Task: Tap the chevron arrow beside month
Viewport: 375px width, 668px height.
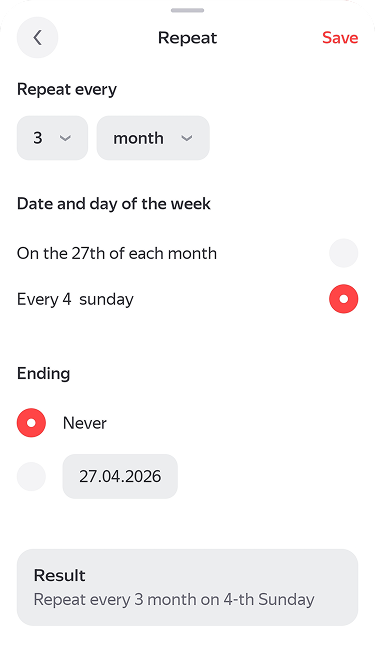Action: [x=187, y=138]
